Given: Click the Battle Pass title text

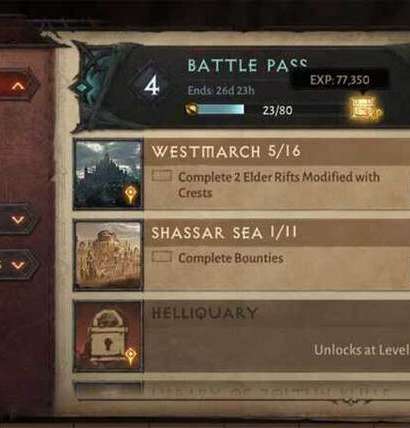Looking at the screenshot, I should 247,65.
